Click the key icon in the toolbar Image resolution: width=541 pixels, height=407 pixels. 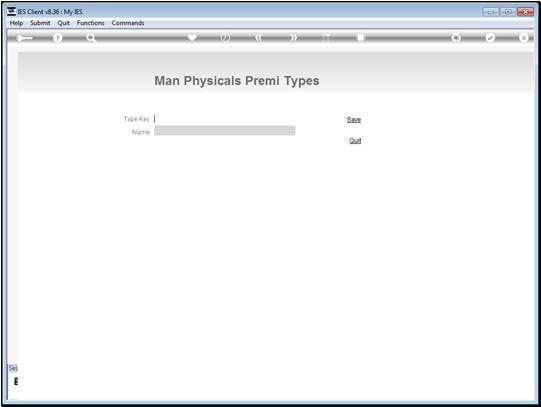coord(24,38)
